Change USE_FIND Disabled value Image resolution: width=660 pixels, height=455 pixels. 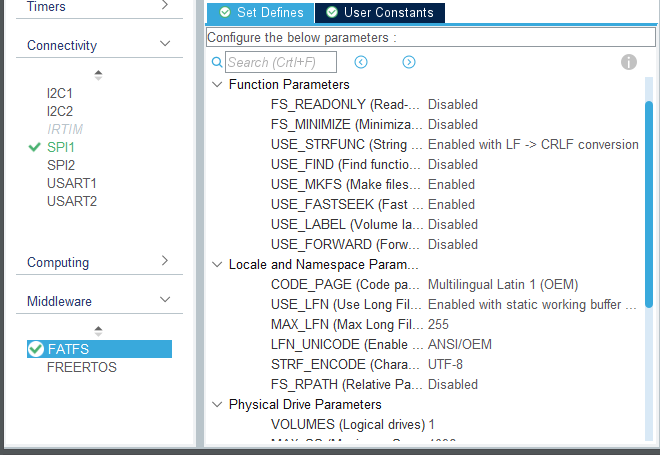pos(453,165)
